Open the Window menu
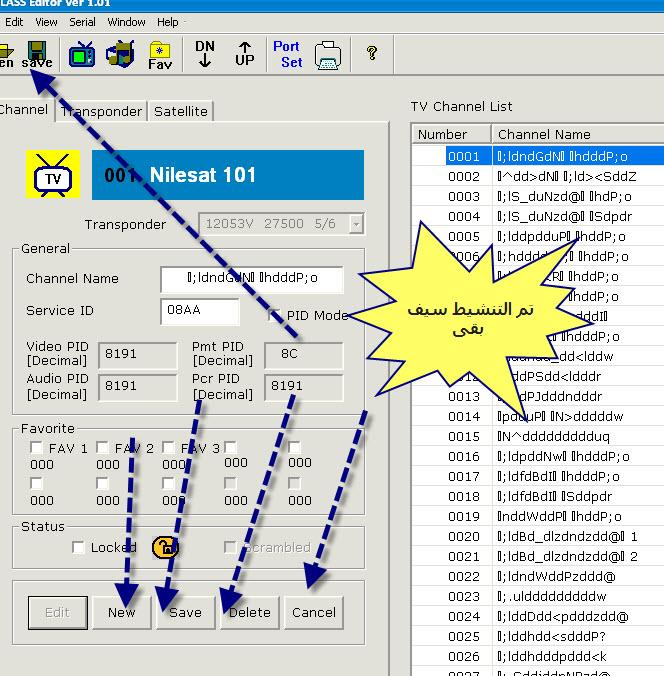Viewport: 664px width, 676px height. [x=126, y=22]
